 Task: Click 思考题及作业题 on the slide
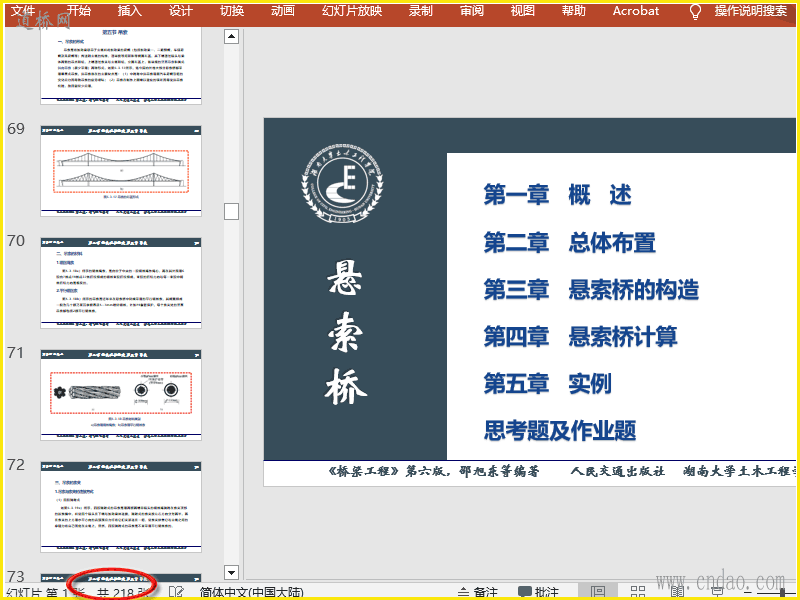[x=560, y=431]
